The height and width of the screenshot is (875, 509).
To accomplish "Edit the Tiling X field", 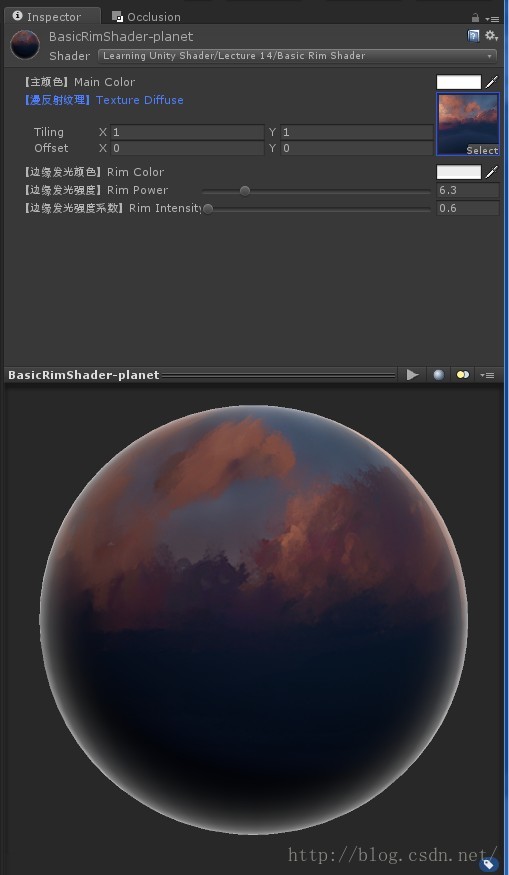I will click(187, 132).
